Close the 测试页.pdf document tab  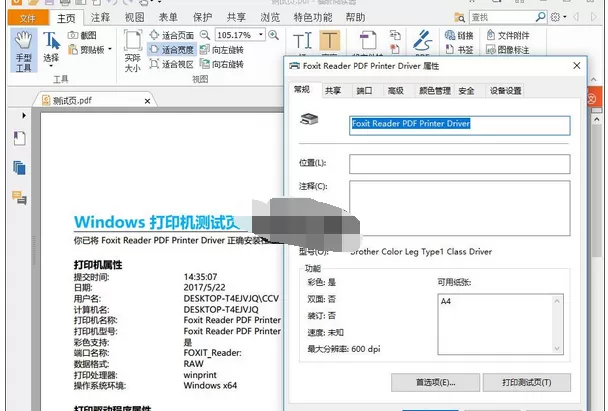click(x=147, y=101)
